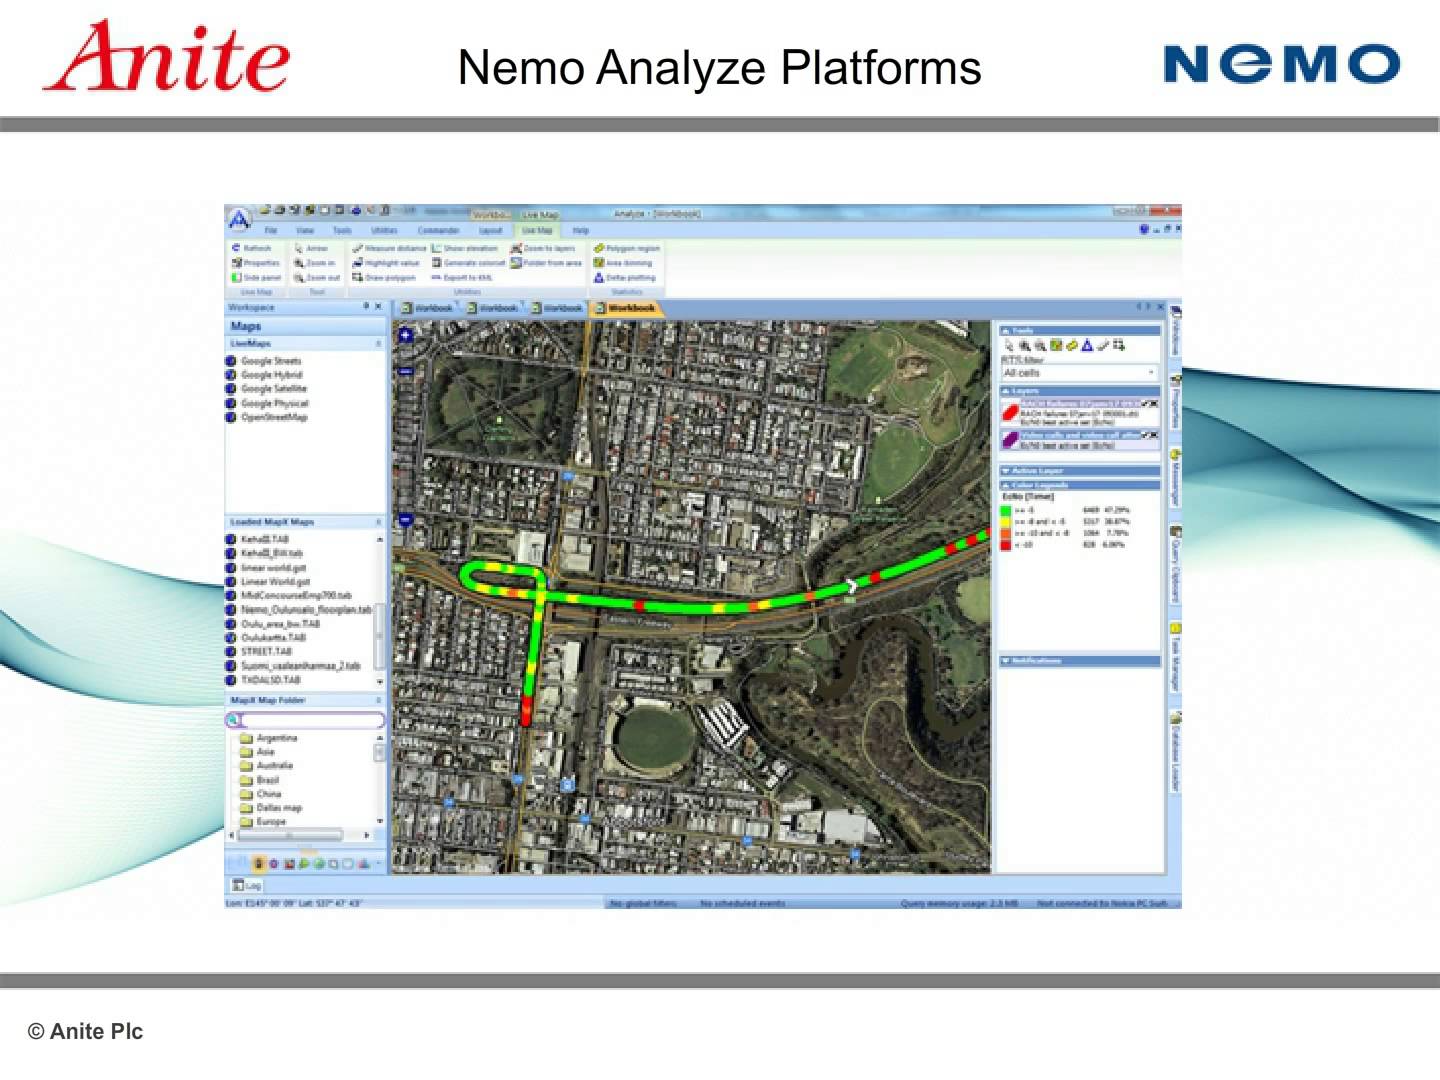Viewport: 1440px width, 1080px height.
Task: Toggle the Side panel ribbon button
Action: tap(256, 278)
